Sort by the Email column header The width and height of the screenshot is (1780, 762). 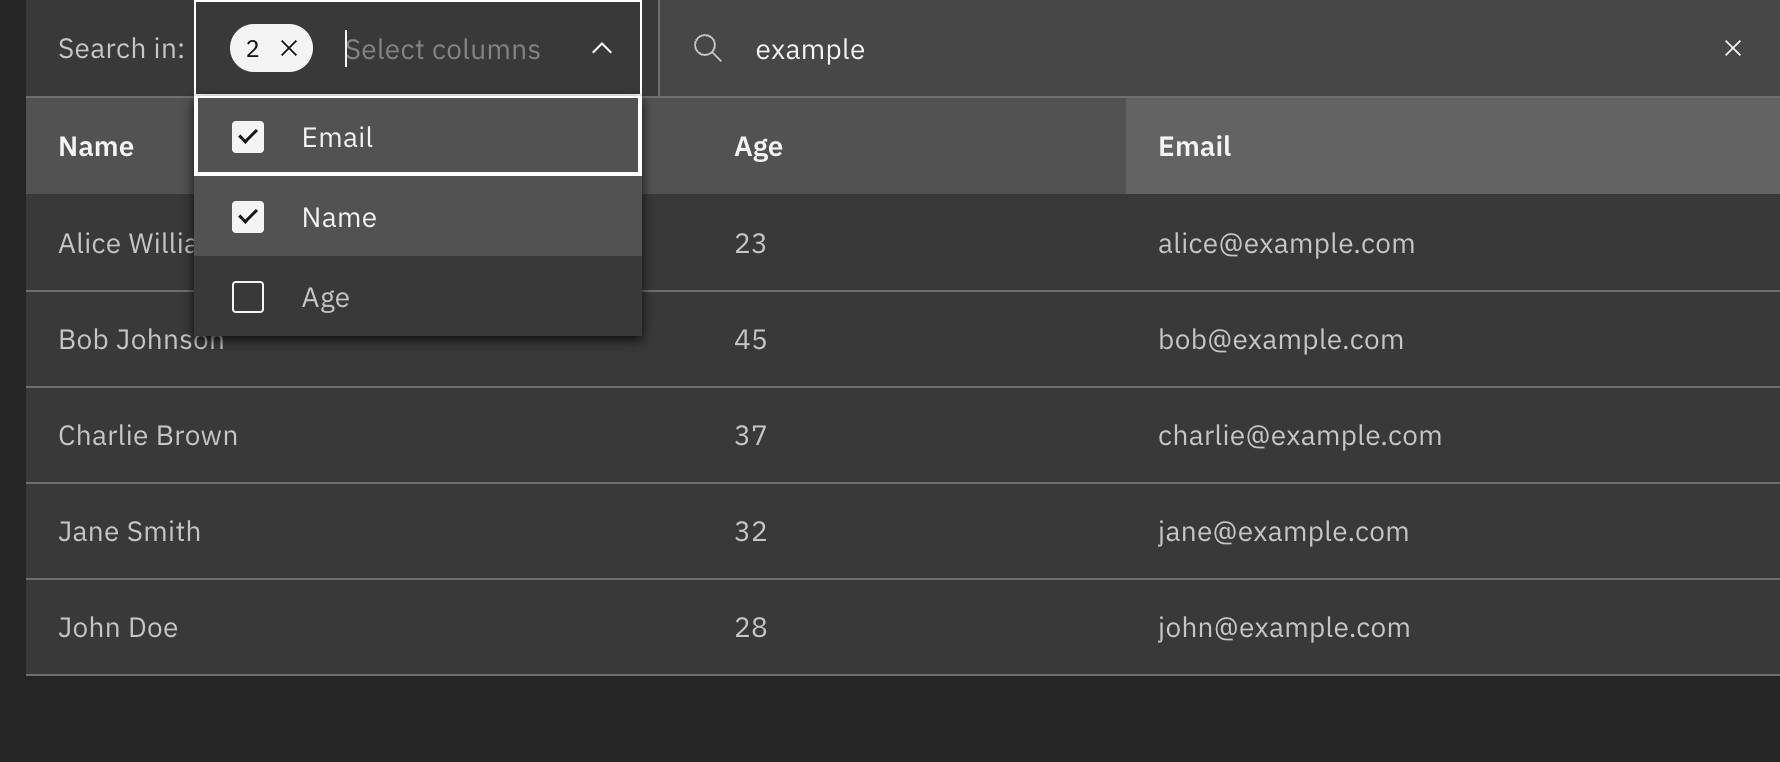pos(1195,146)
